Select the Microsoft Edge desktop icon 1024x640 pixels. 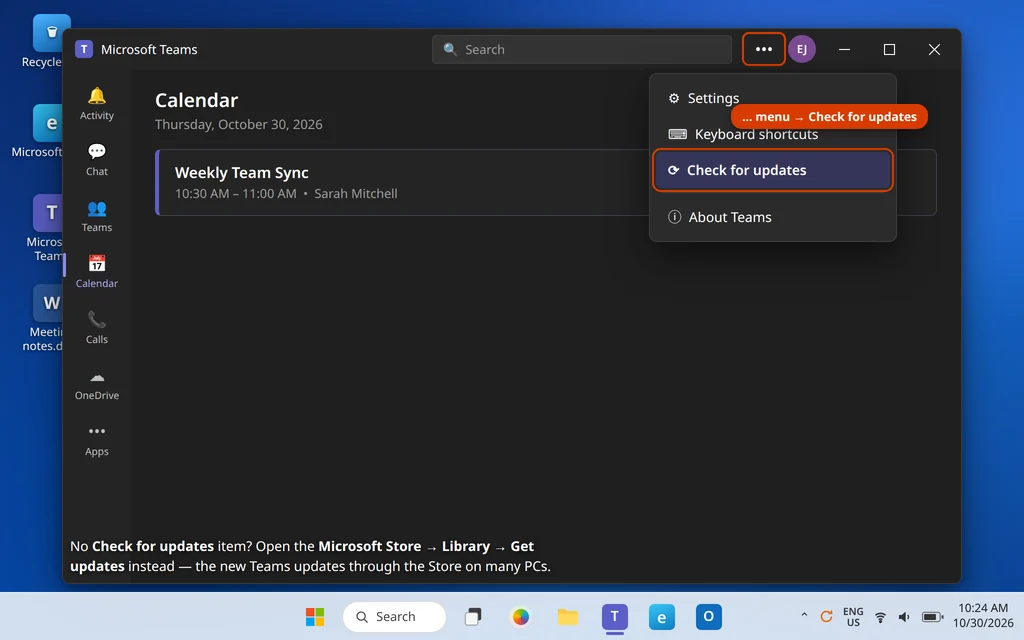(x=38, y=131)
